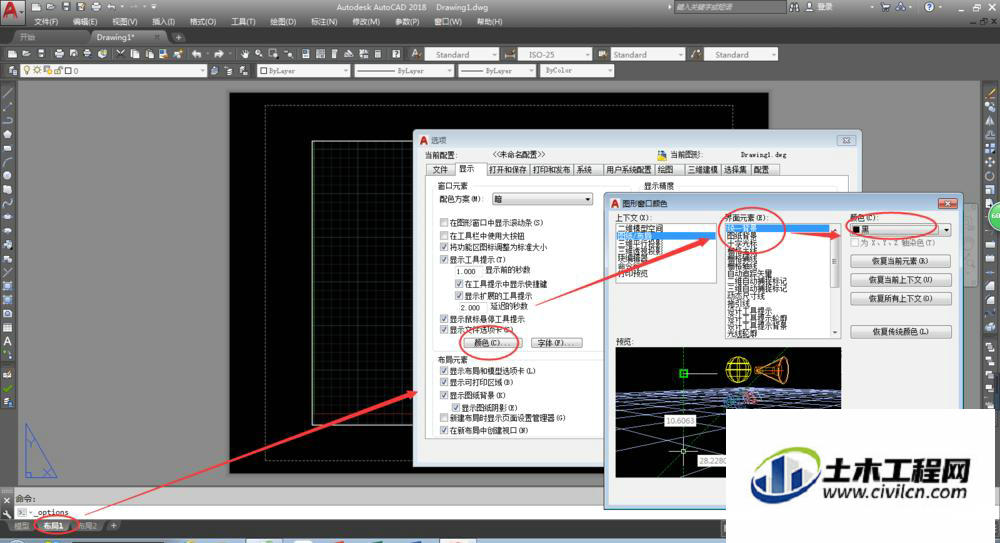Click the Help question mark in Standard toolbar

coord(396,54)
